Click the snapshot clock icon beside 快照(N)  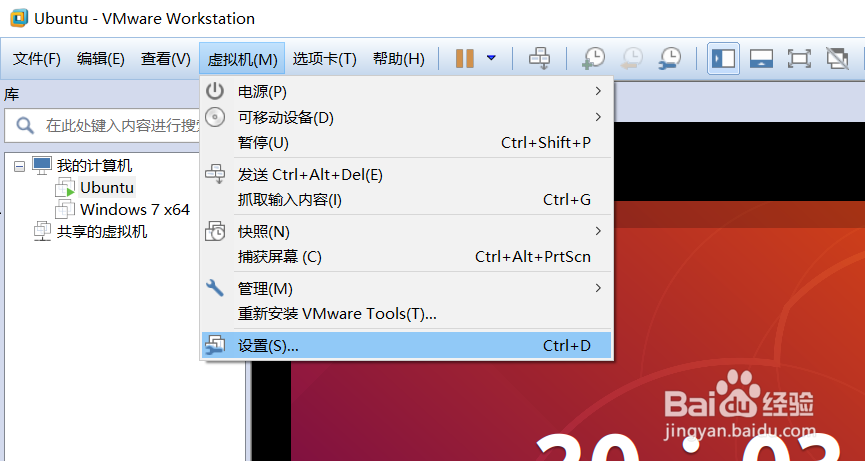pos(215,231)
